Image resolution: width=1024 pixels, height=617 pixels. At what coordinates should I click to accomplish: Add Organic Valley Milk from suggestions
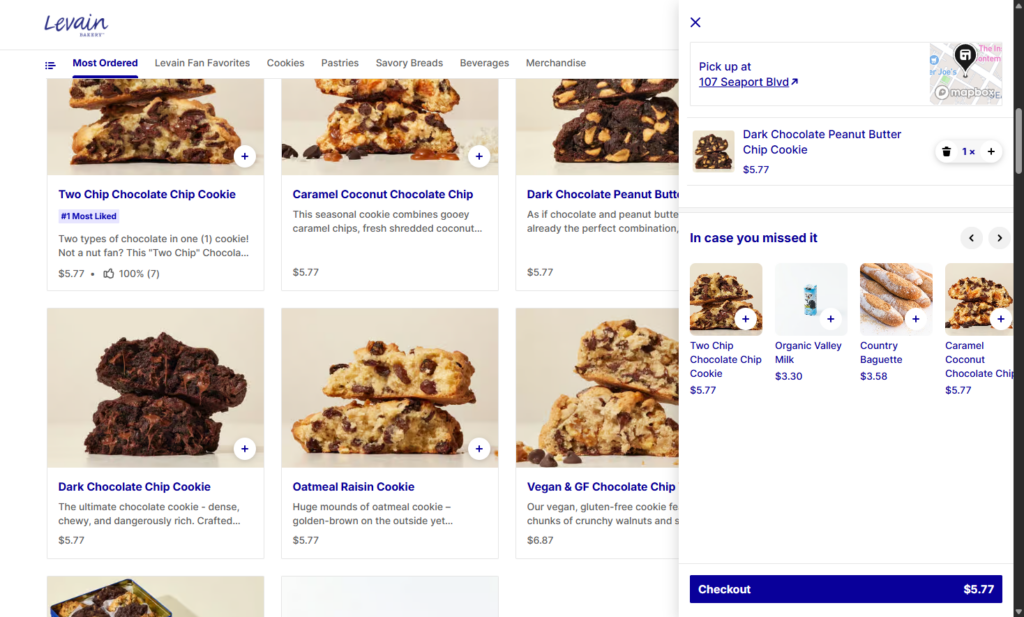[x=830, y=319]
